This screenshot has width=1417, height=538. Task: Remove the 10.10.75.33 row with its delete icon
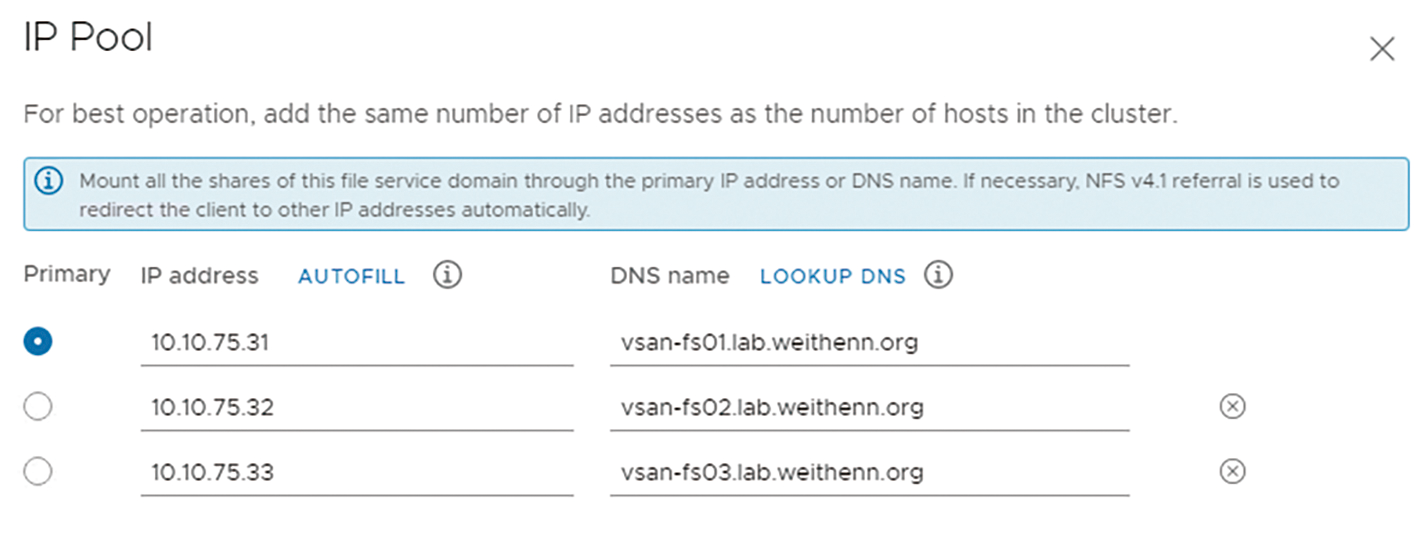(x=1233, y=471)
